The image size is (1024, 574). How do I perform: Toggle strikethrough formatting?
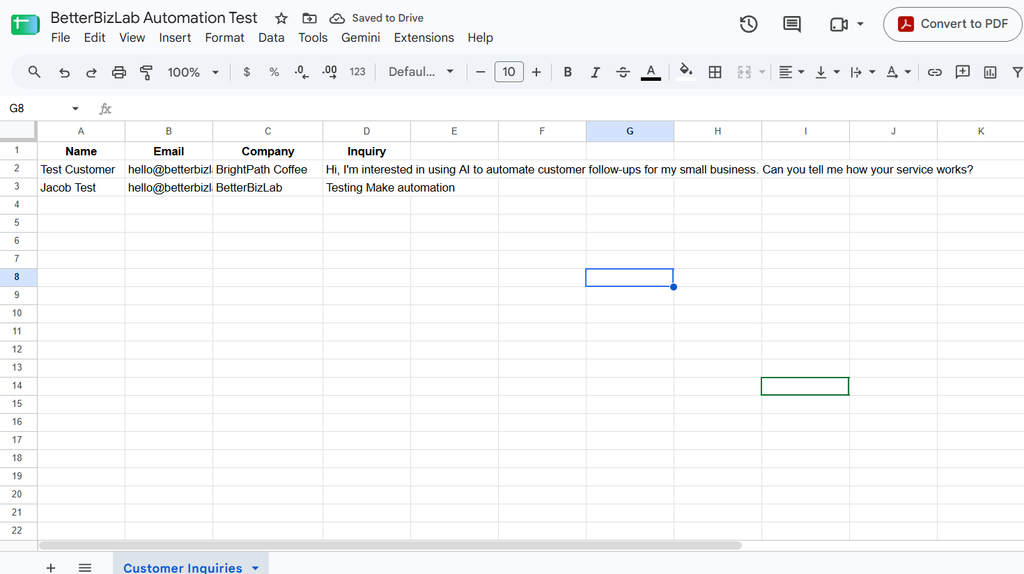[x=623, y=72]
